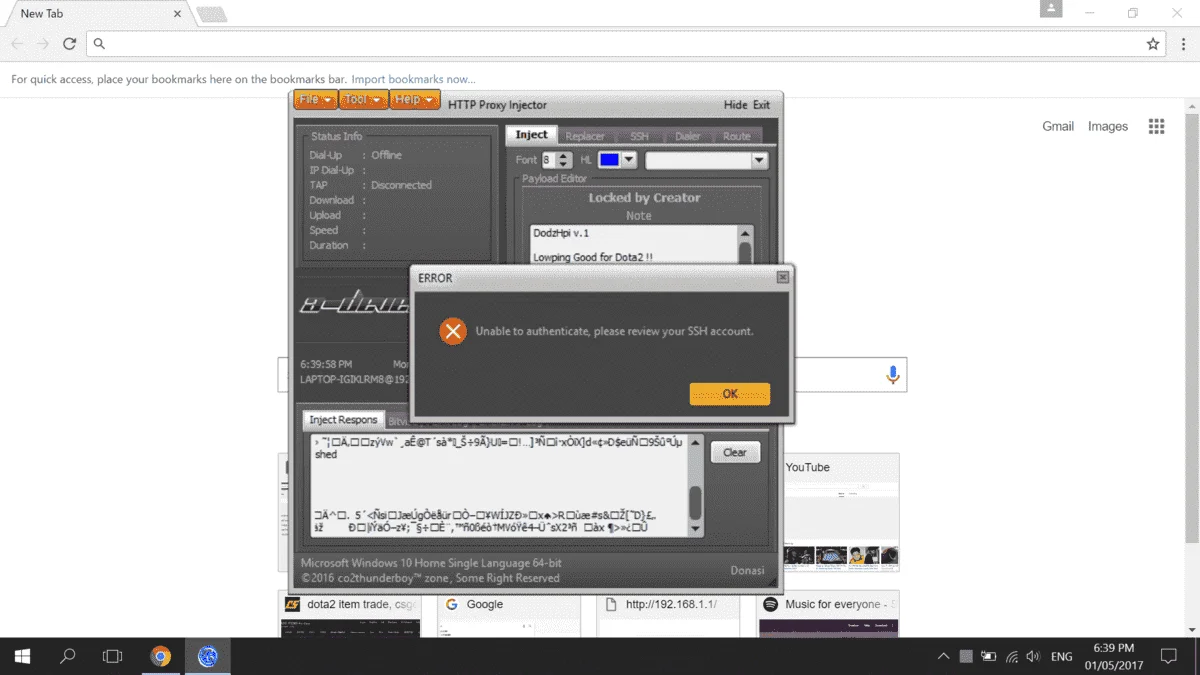Open the http://192.168.1.1/ shortcut tile
Screen dimensions: 1200x675
669,616
